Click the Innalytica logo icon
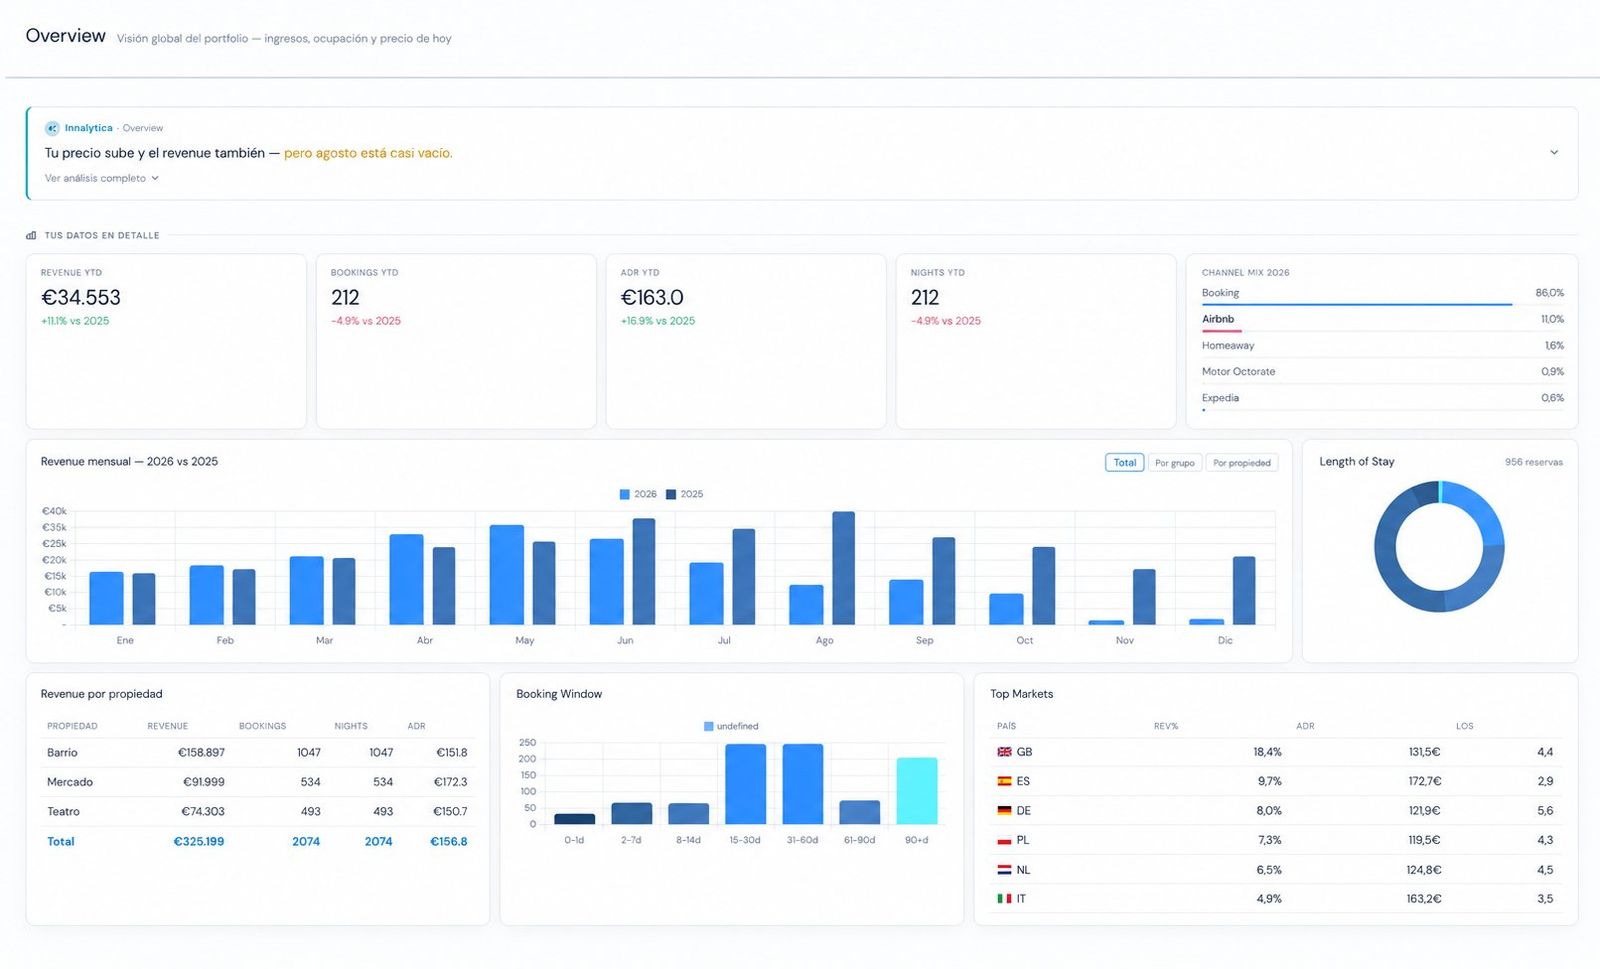Viewport: 1600px width, 969px height. click(x=52, y=128)
